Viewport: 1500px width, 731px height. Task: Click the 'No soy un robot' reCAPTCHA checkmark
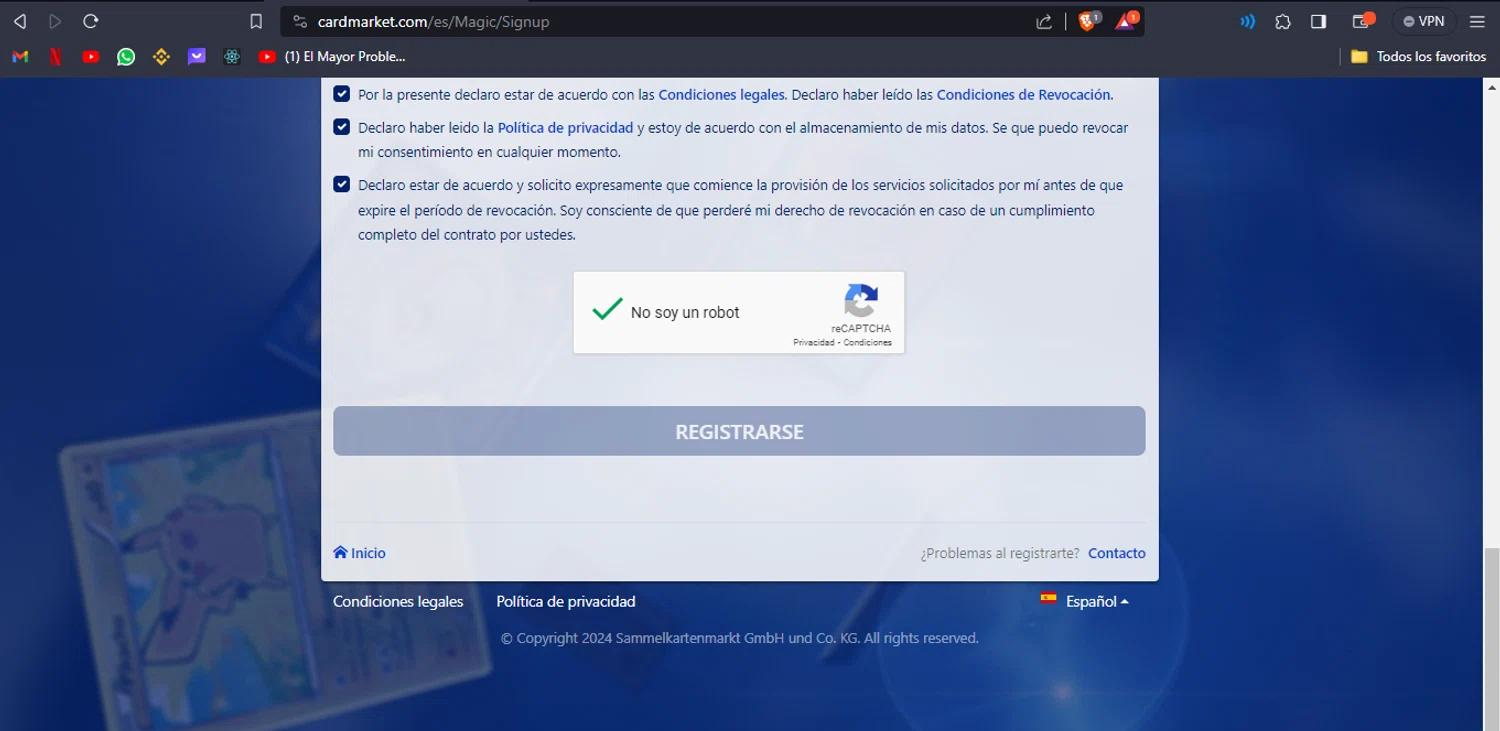[607, 309]
